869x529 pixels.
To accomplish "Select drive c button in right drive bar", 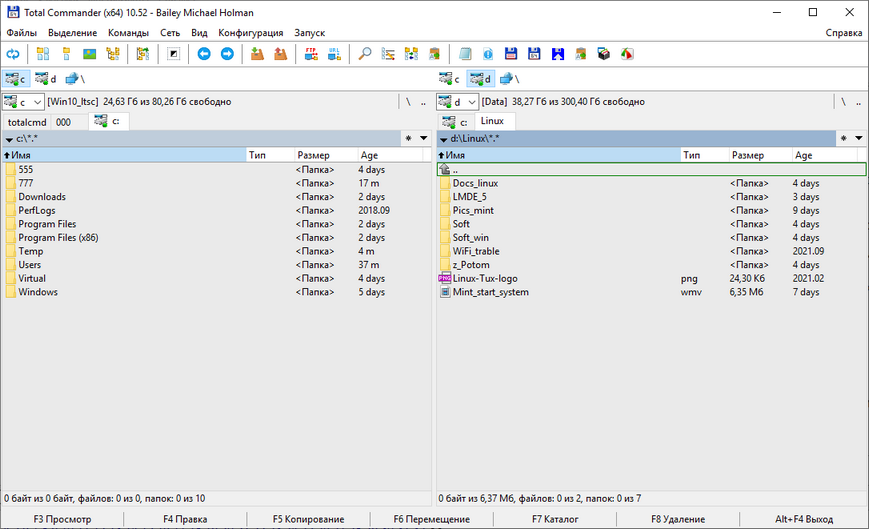I will pyautogui.click(x=449, y=78).
